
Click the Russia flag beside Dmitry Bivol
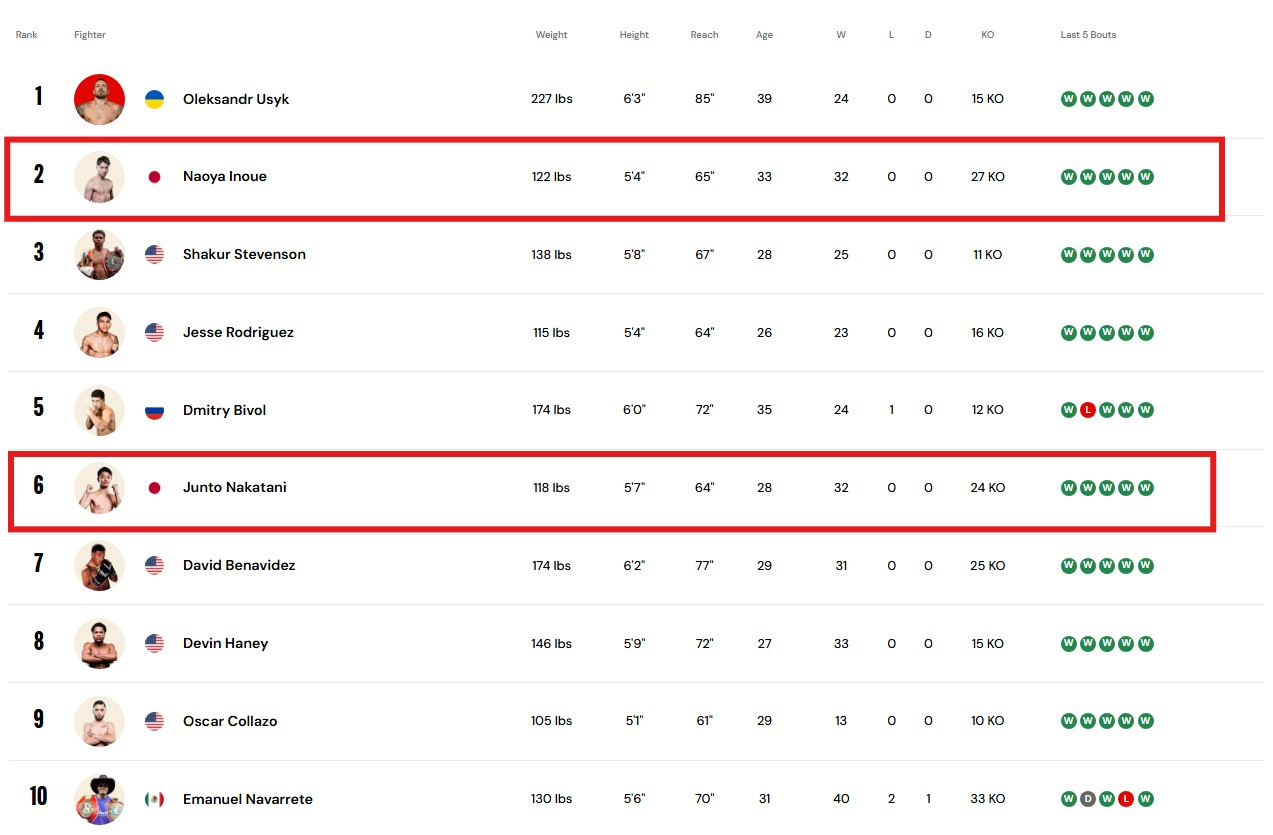[154, 410]
